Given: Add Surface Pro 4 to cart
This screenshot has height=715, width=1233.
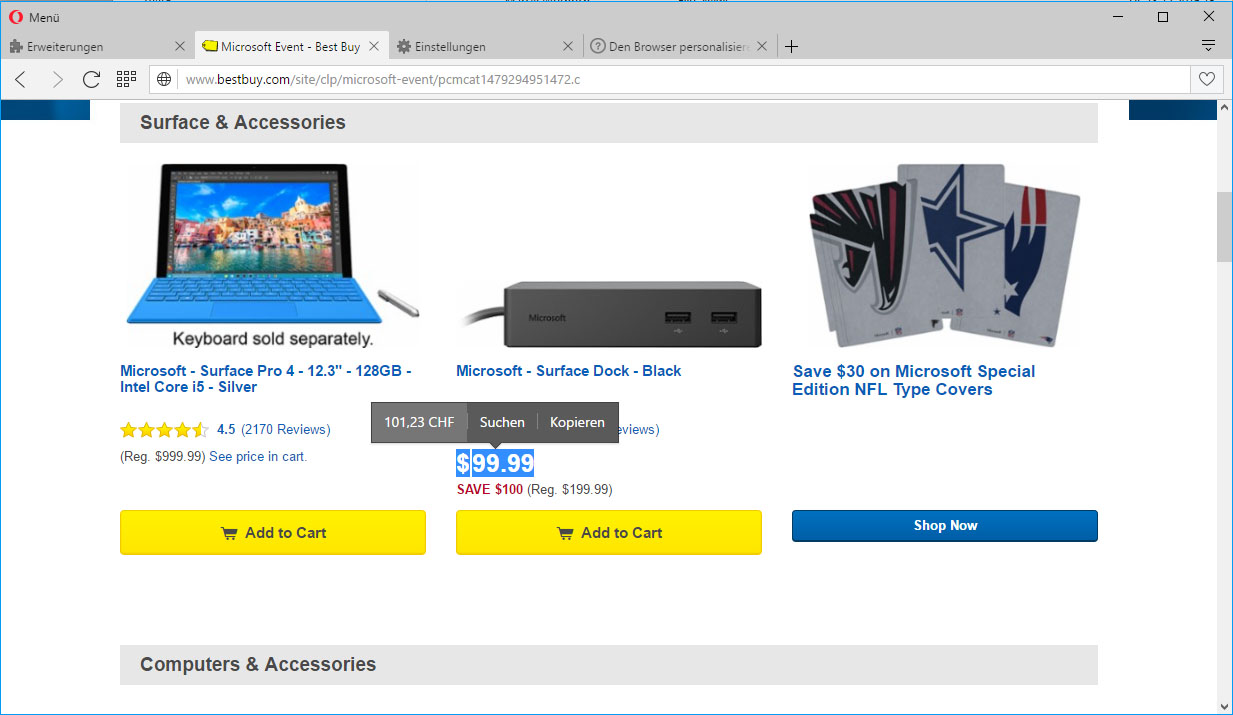Looking at the screenshot, I should [273, 532].
